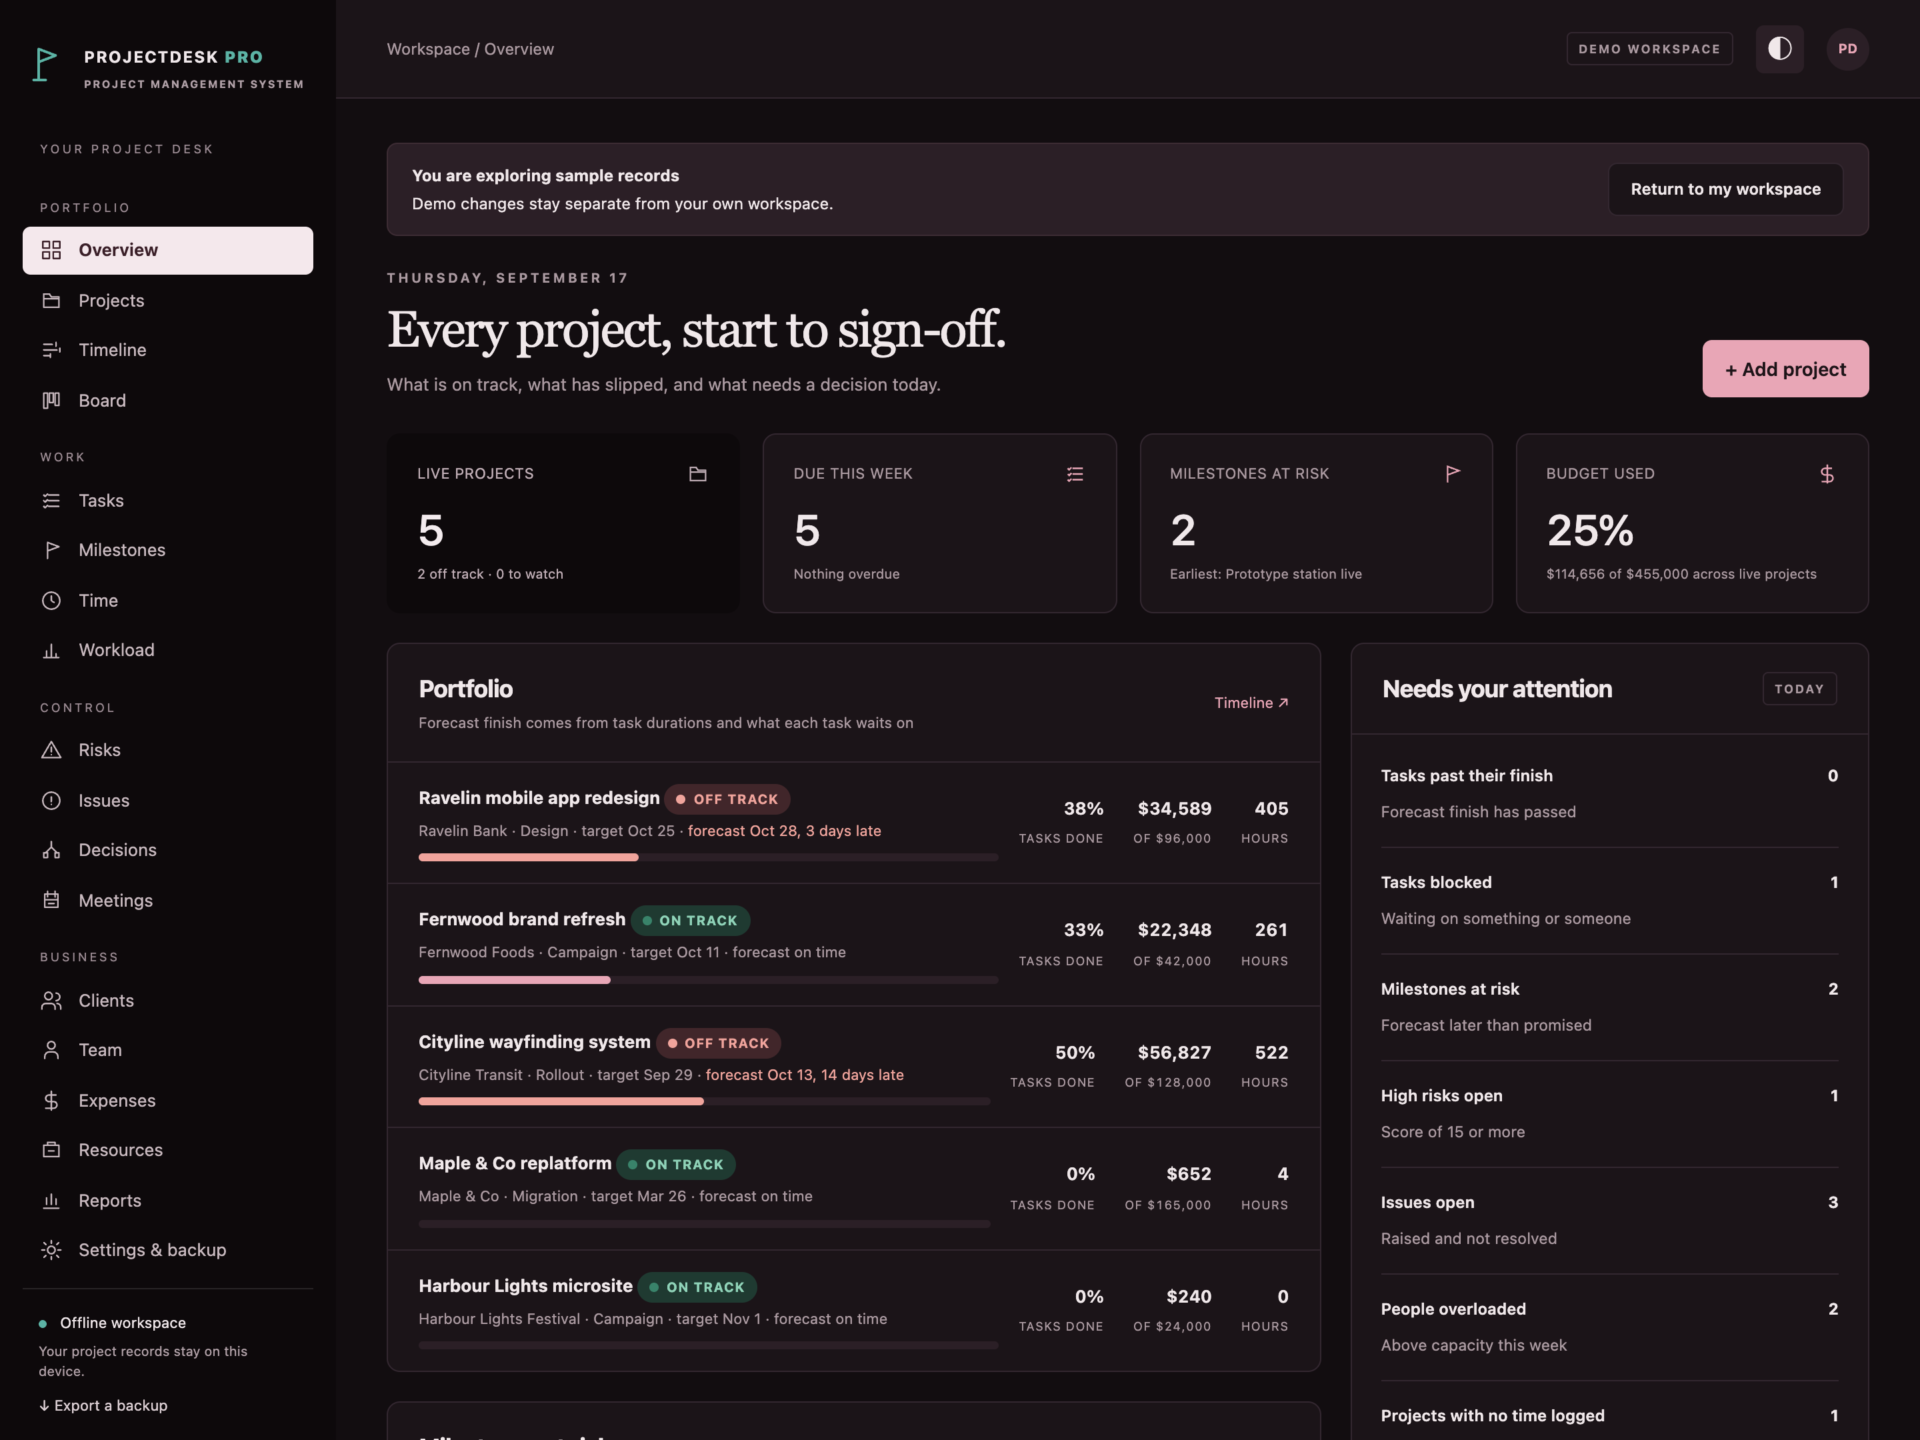This screenshot has height=1440, width=1920.
Task: Click the Workspace breadcrumb
Action: (x=428, y=49)
